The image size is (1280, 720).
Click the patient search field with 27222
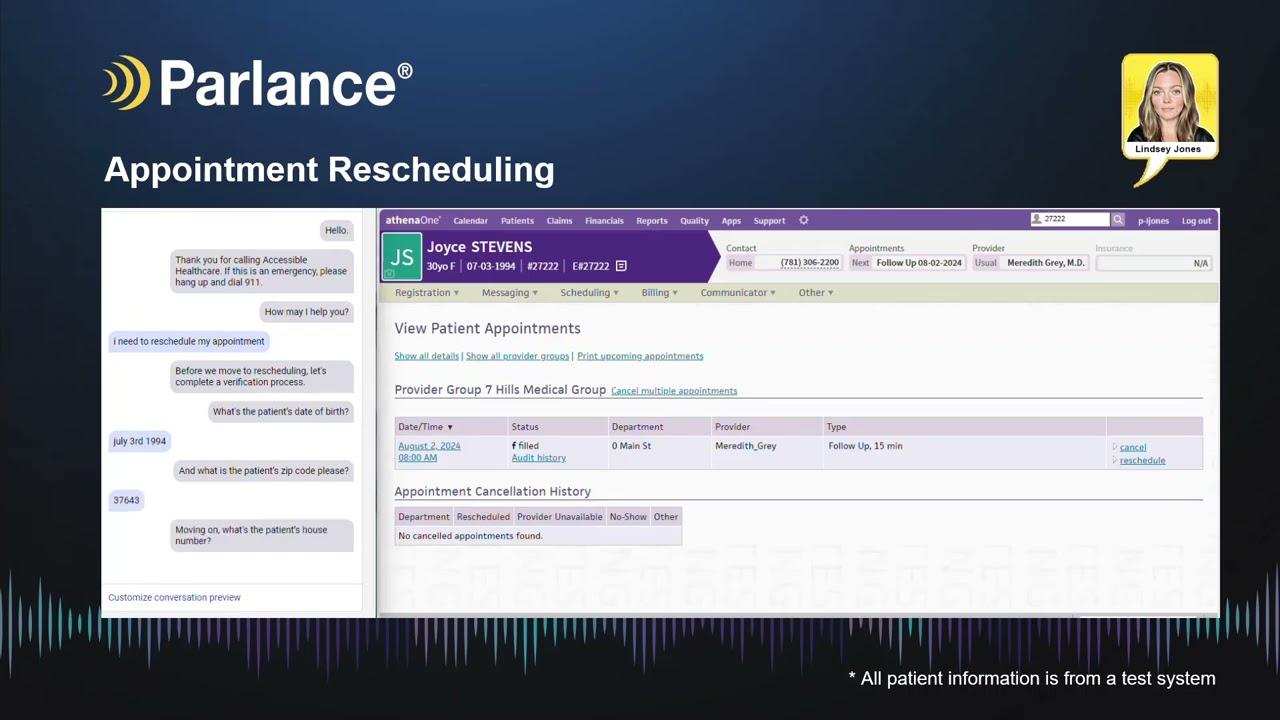1070,219
